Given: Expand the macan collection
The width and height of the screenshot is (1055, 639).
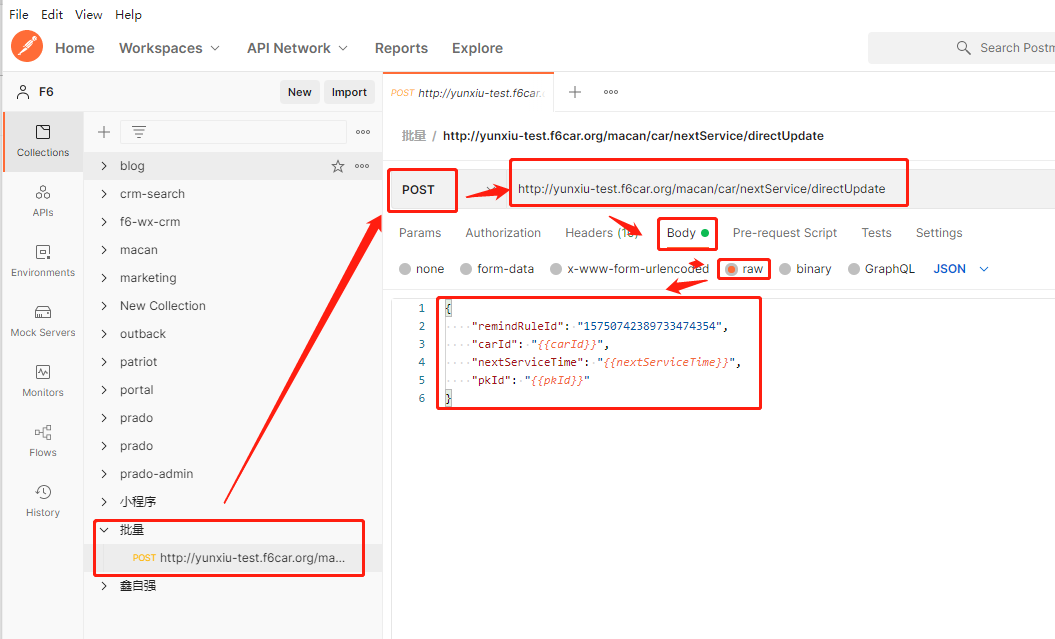Looking at the screenshot, I should [x=104, y=250].
